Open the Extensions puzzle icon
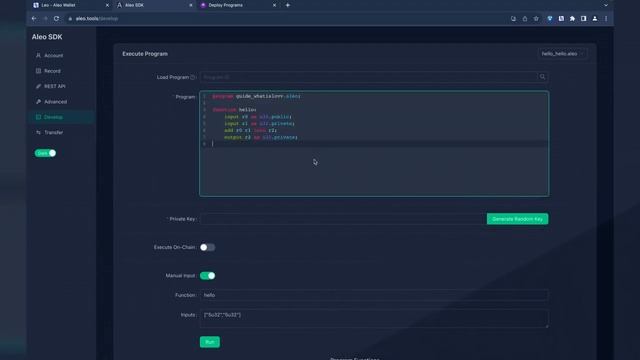640x360 pixels. tap(572, 19)
